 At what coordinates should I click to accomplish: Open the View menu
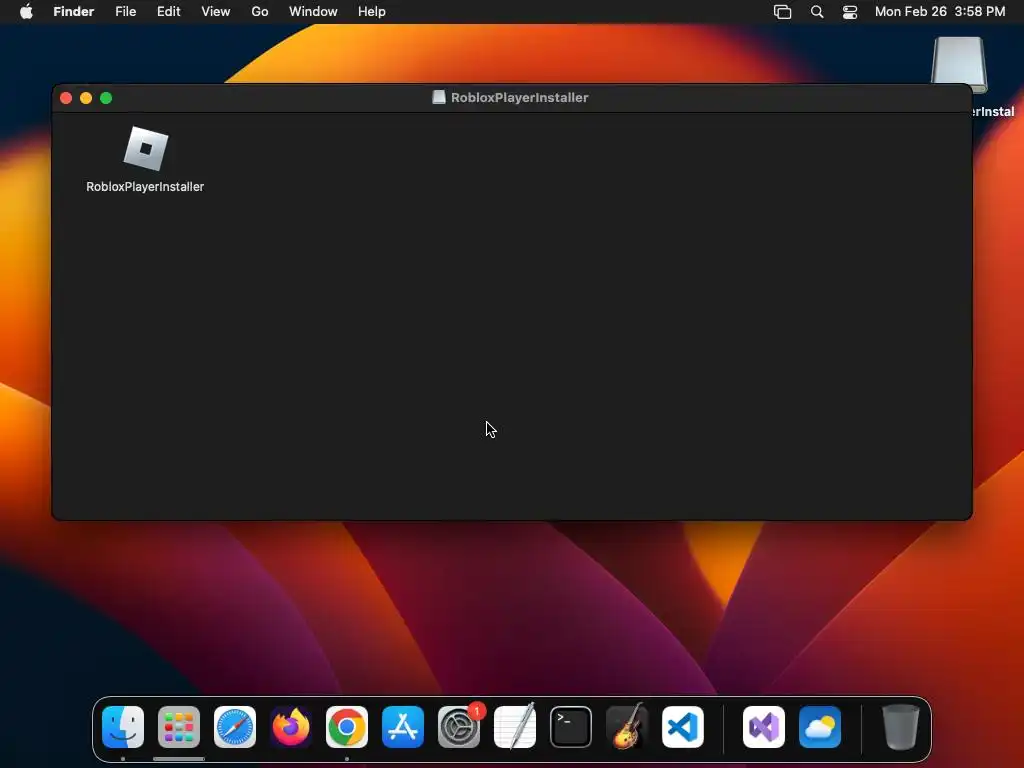pyautogui.click(x=216, y=12)
